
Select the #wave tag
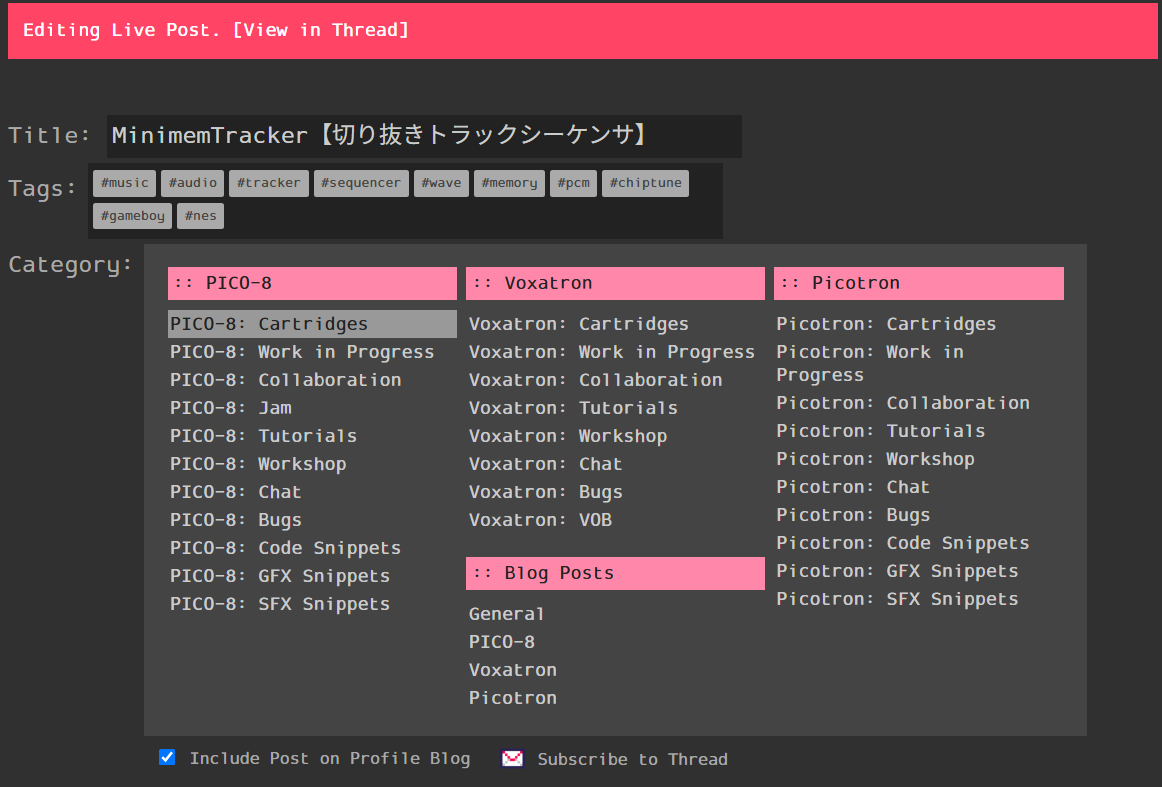click(x=441, y=183)
